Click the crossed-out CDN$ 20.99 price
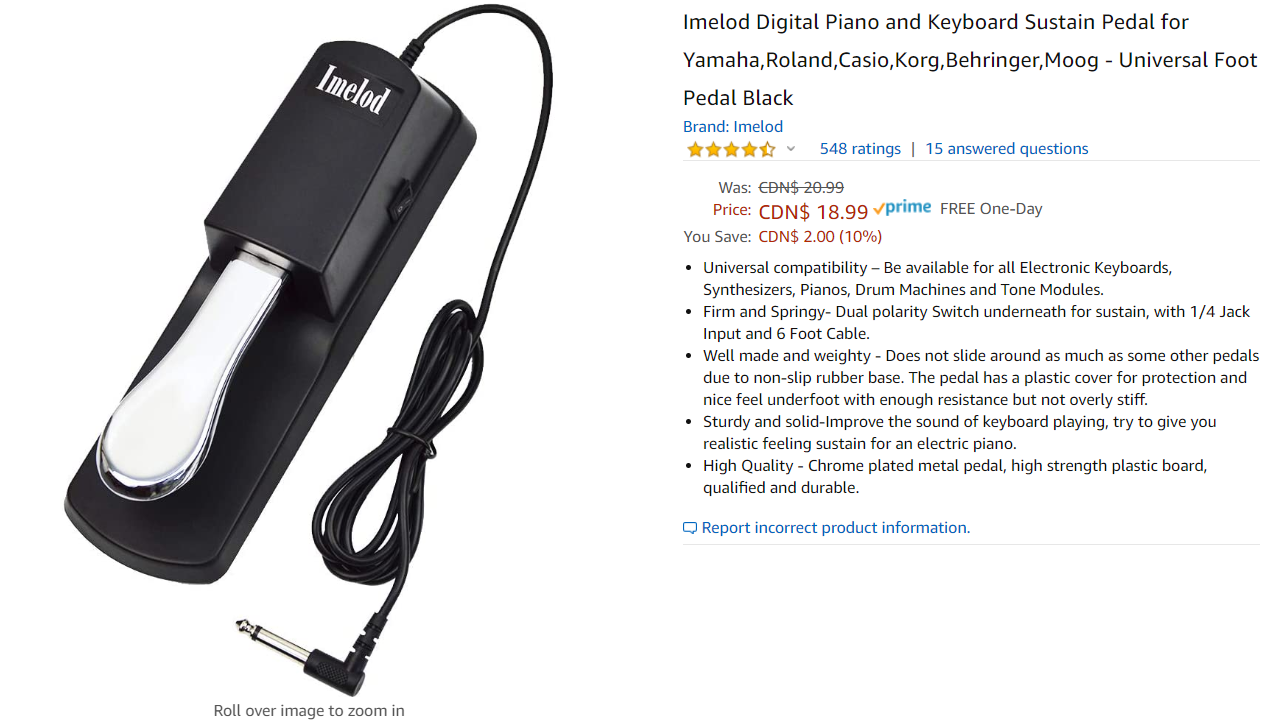 click(x=801, y=188)
